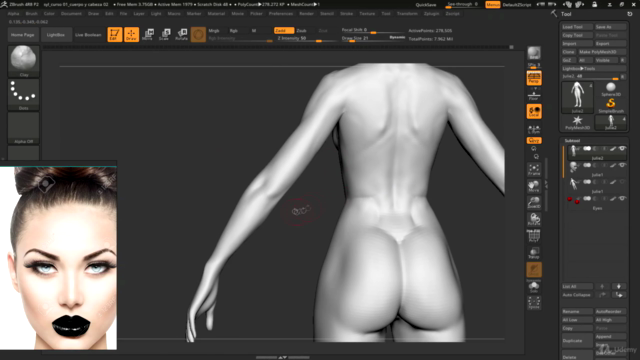Select the Julie2 subtool row
Image resolution: width=640 pixels, height=360 pixels.
(596, 152)
